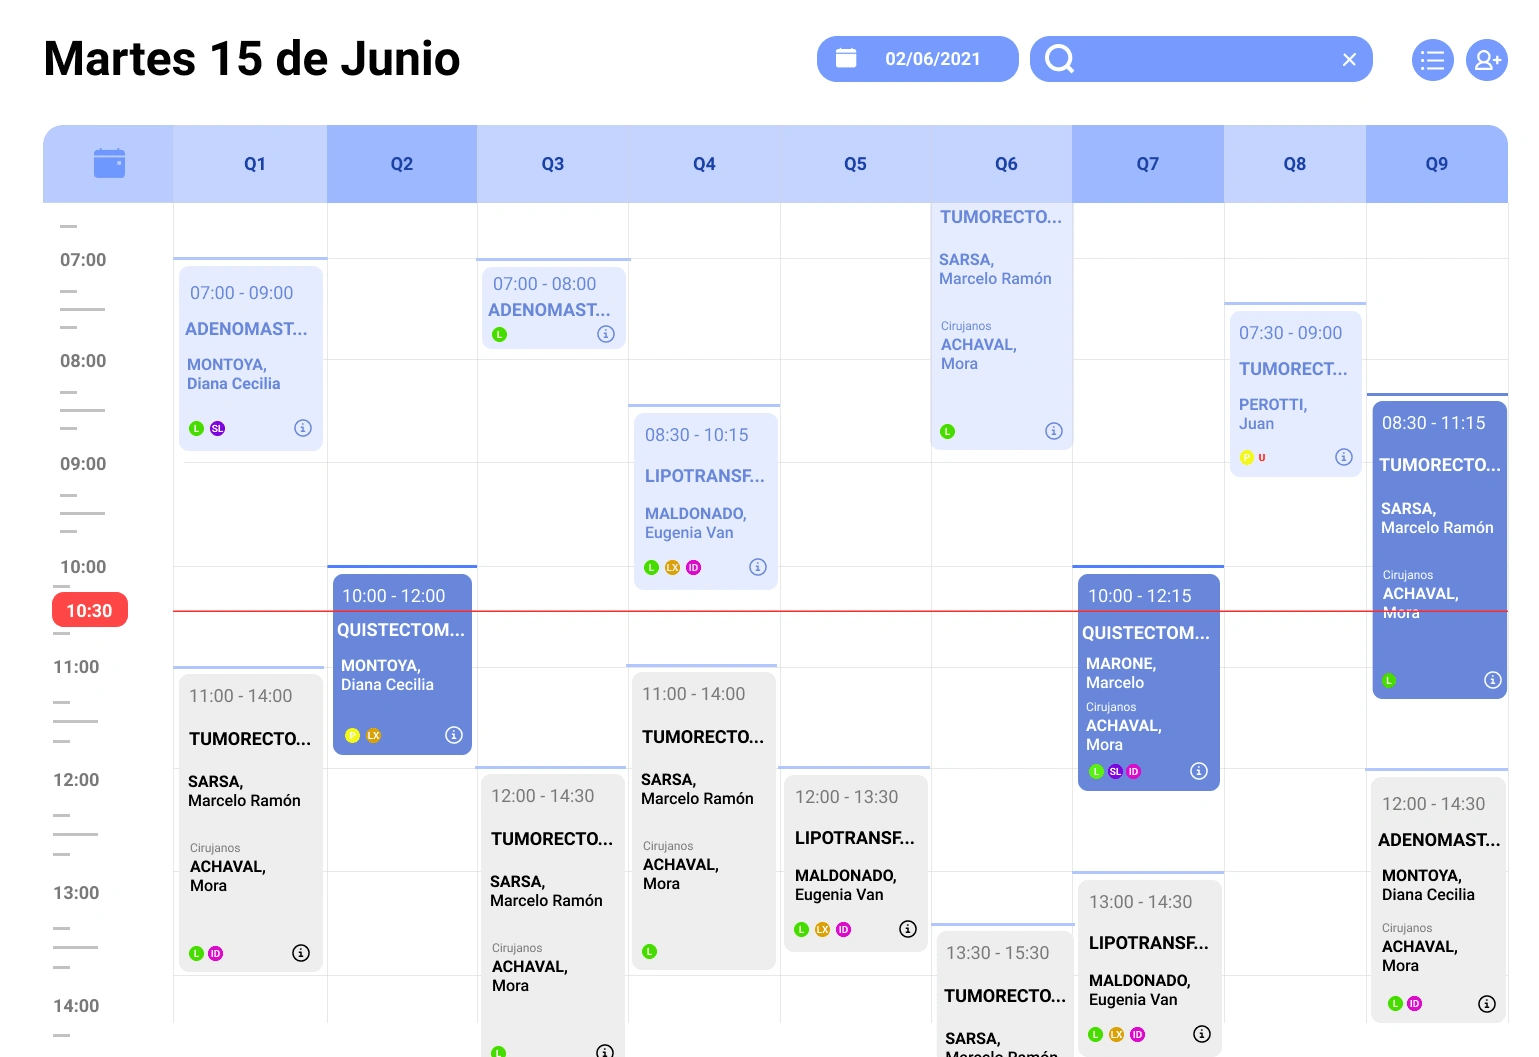Click the 14:00 time label
The image size is (1539, 1057).
click(76, 1006)
